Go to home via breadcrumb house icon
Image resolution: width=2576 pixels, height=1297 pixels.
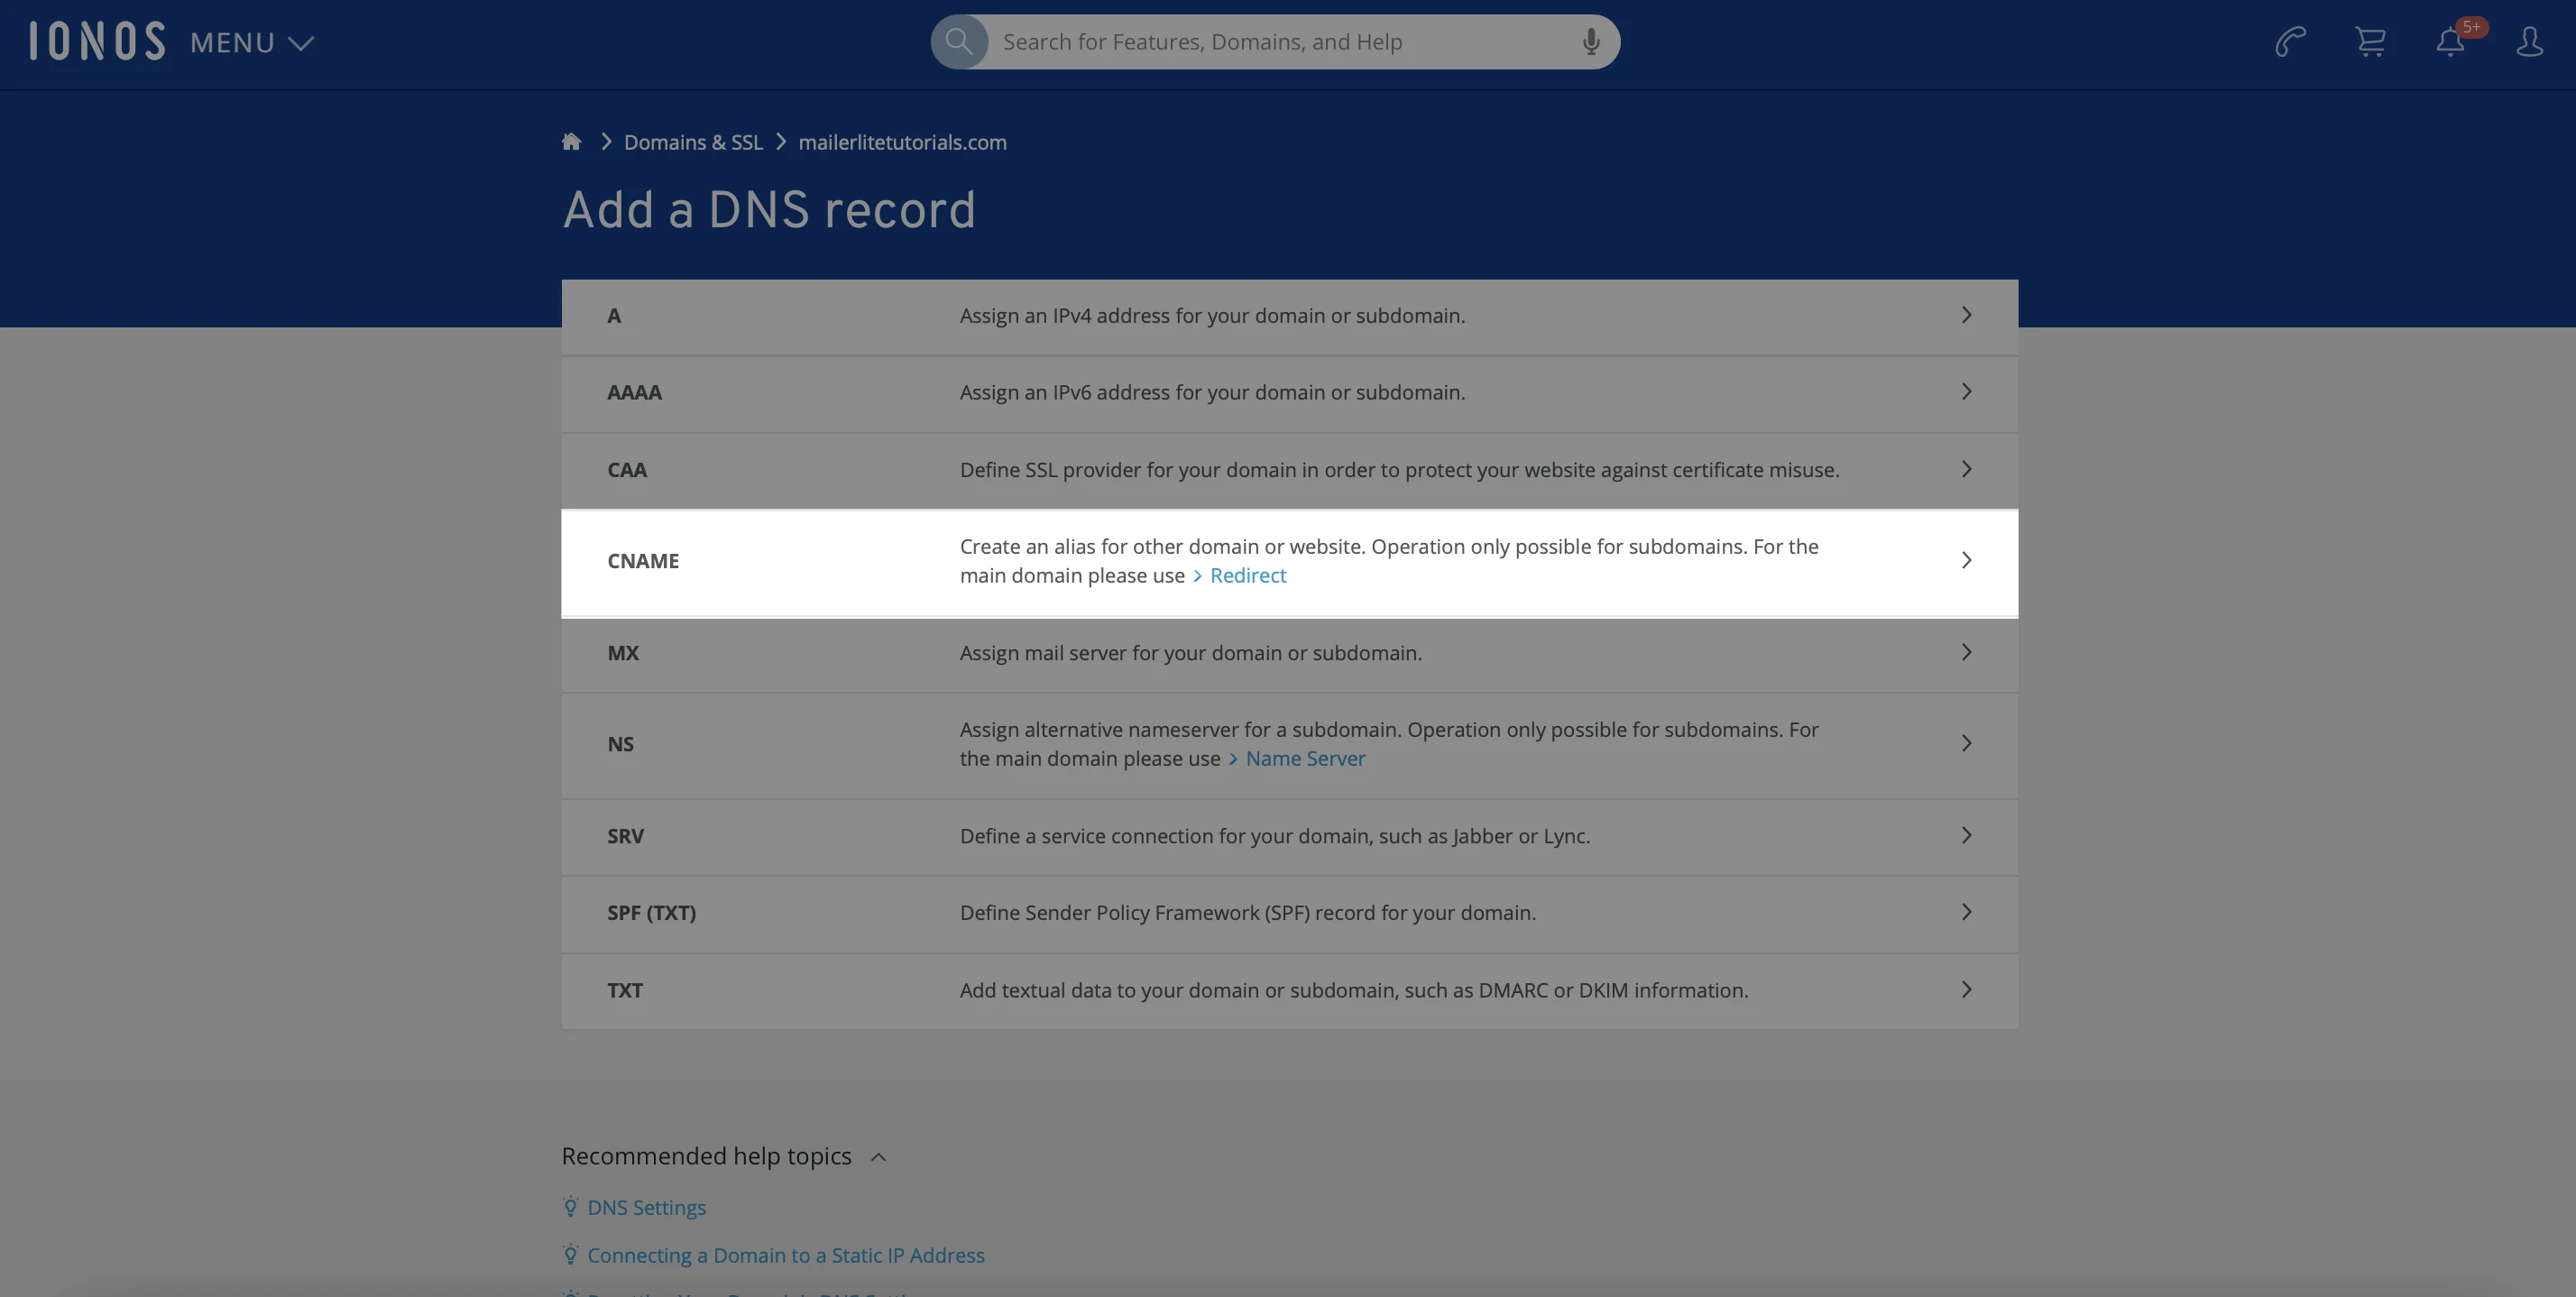(x=571, y=142)
